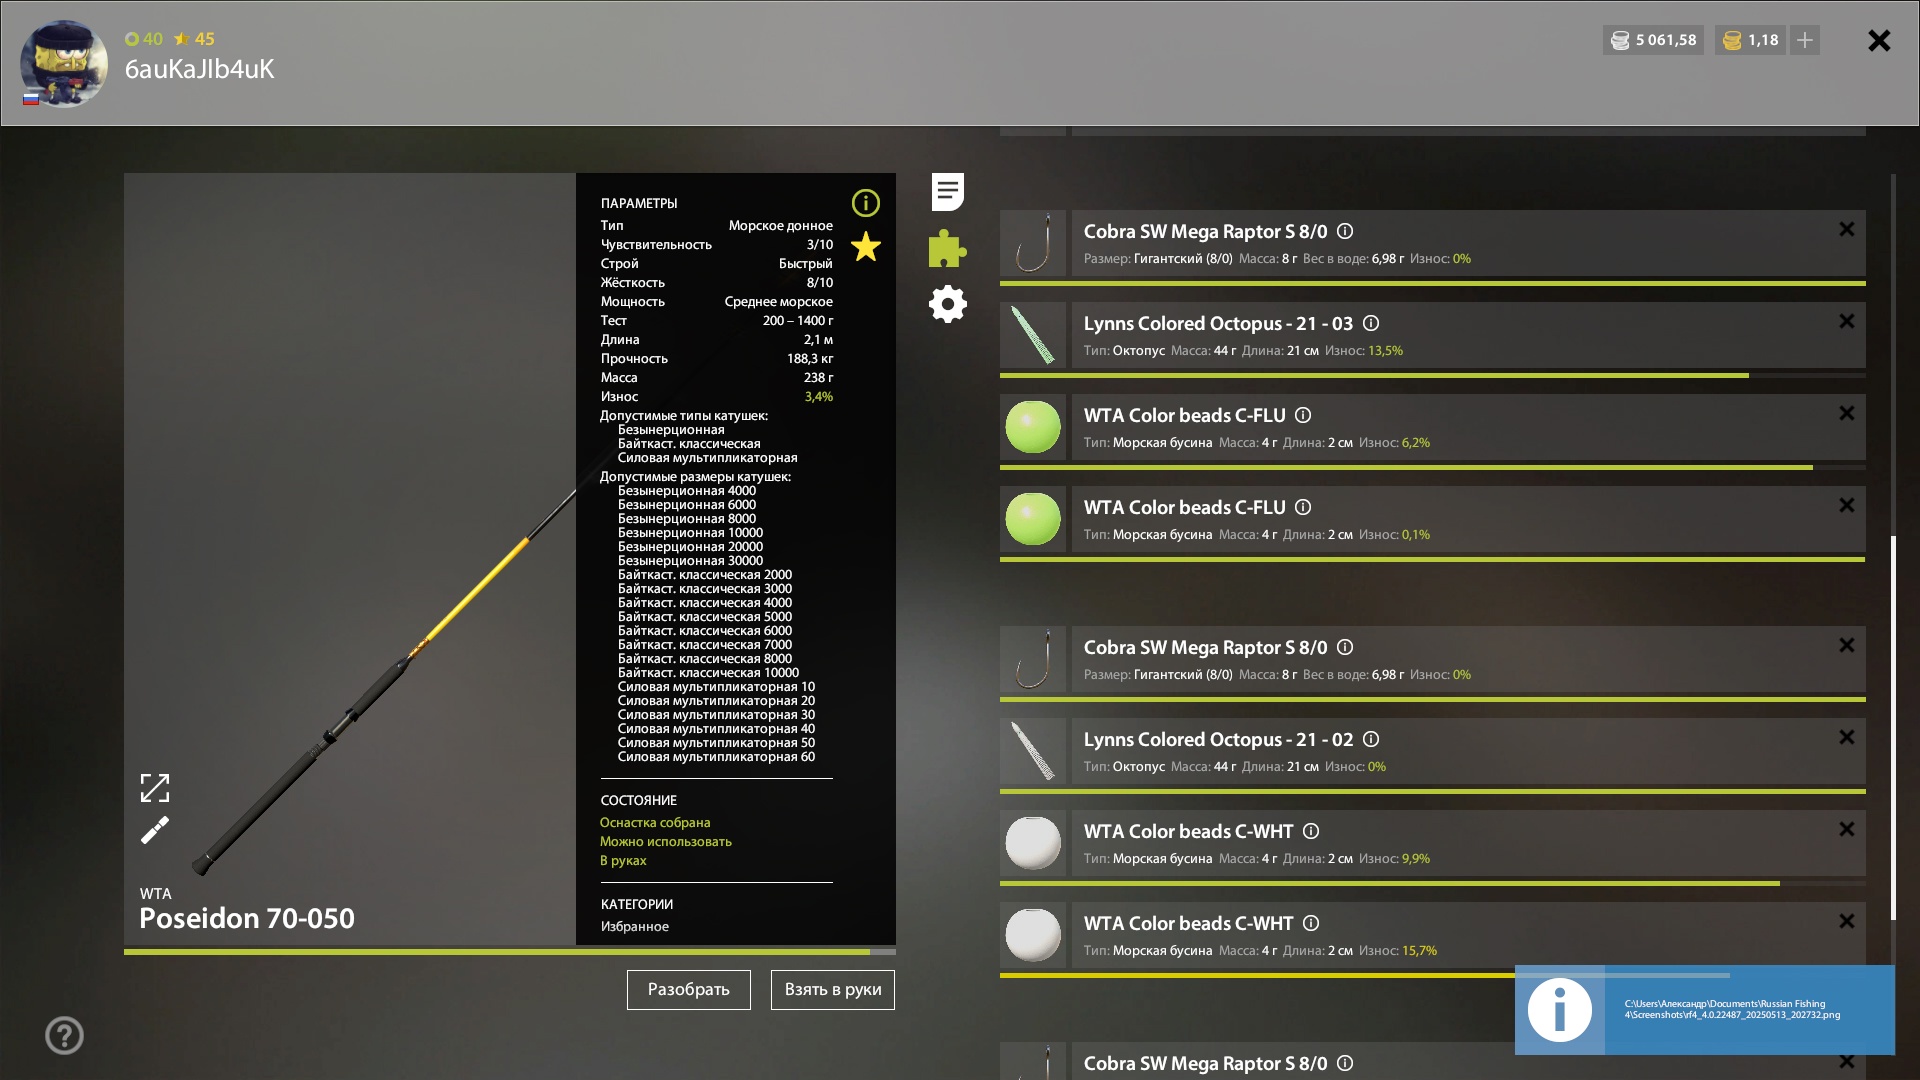Show info for Lynns Colored Octopus - 21 - 02

1371,739
